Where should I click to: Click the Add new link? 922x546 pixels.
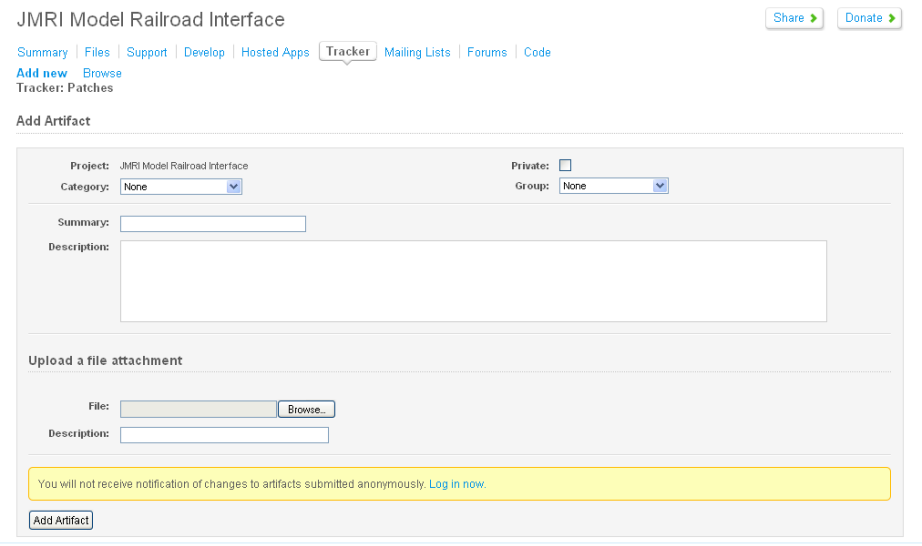coord(42,73)
